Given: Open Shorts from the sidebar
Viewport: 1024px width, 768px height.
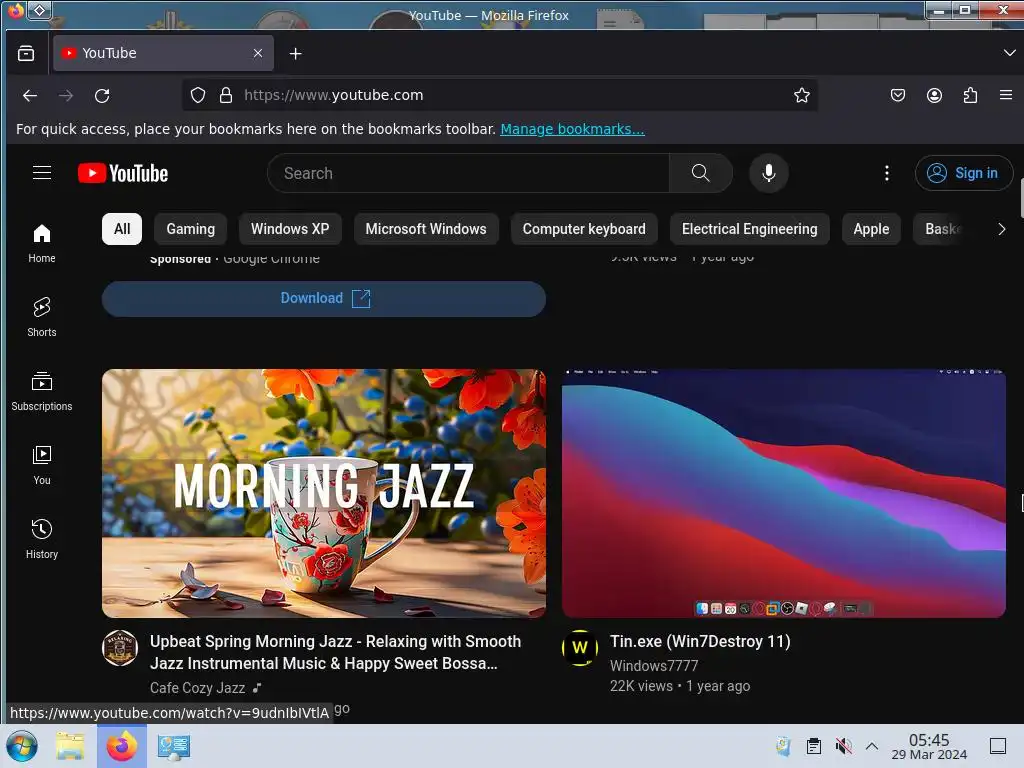Looking at the screenshot, I should point(42,317).
